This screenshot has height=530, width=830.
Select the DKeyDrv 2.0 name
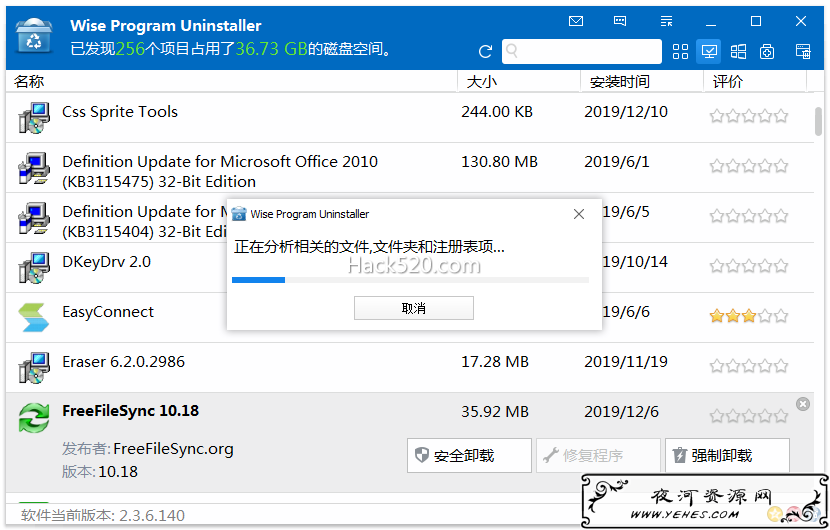[106, 262]
